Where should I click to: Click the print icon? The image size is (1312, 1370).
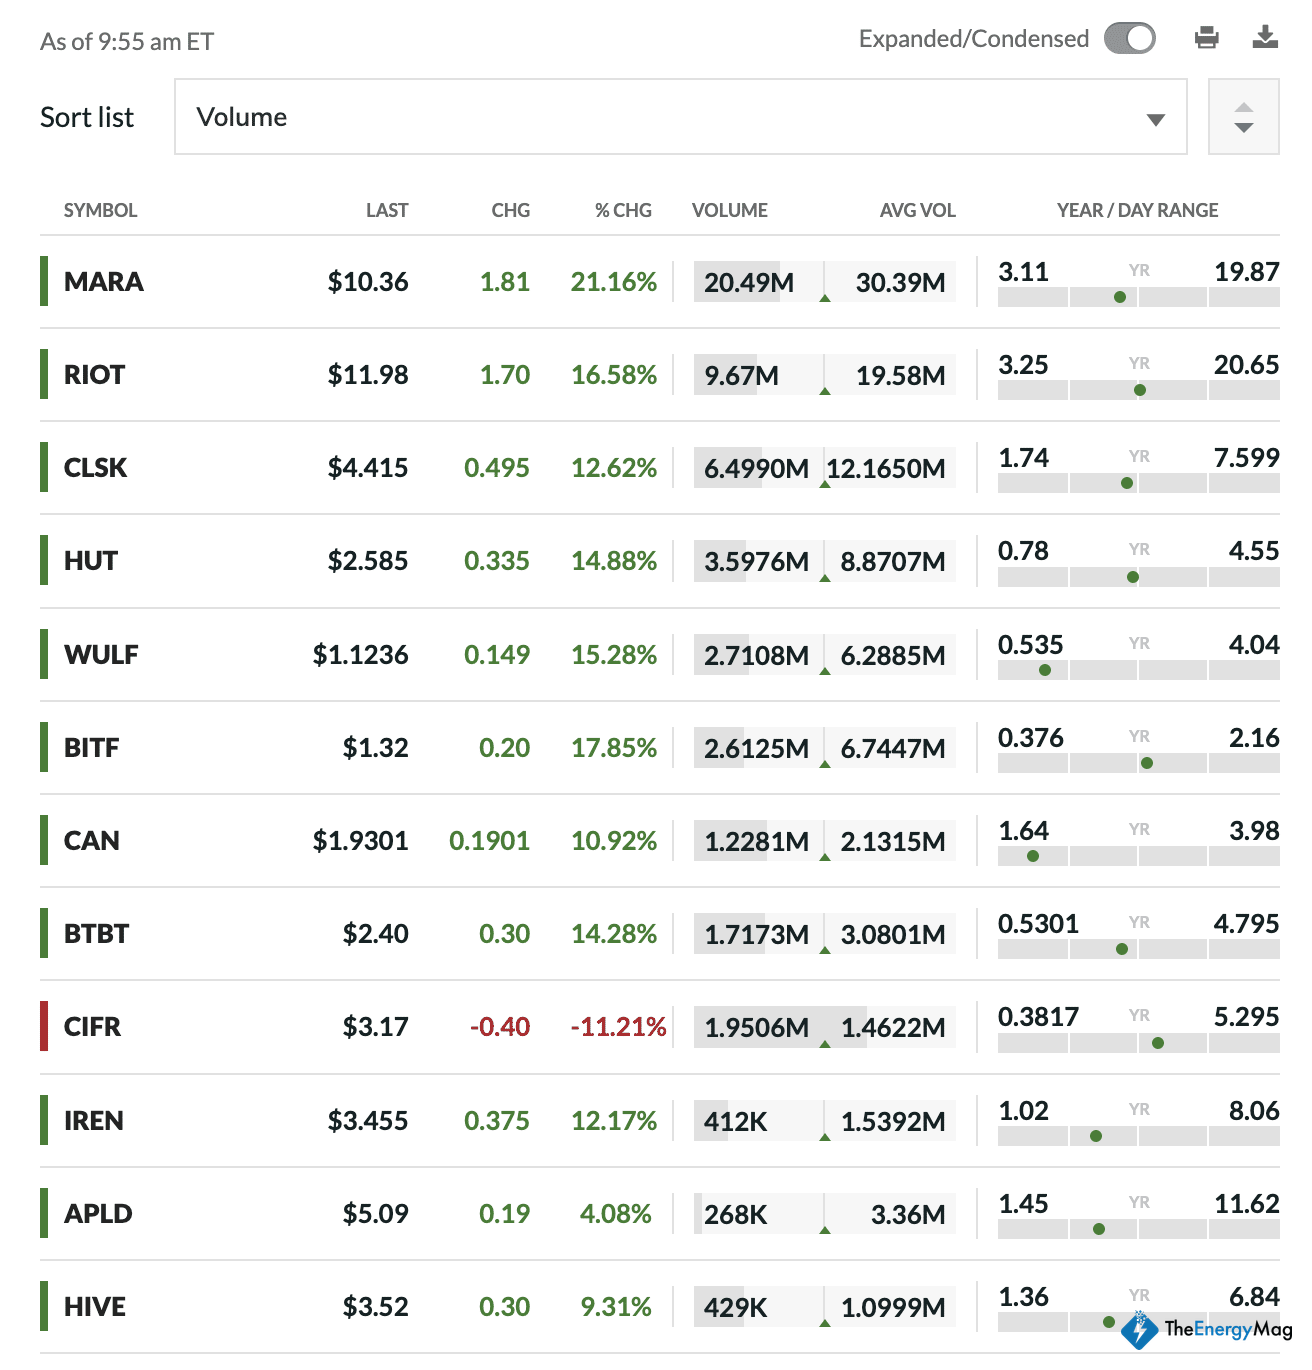pyautogui.click(x=1206, y=38)
